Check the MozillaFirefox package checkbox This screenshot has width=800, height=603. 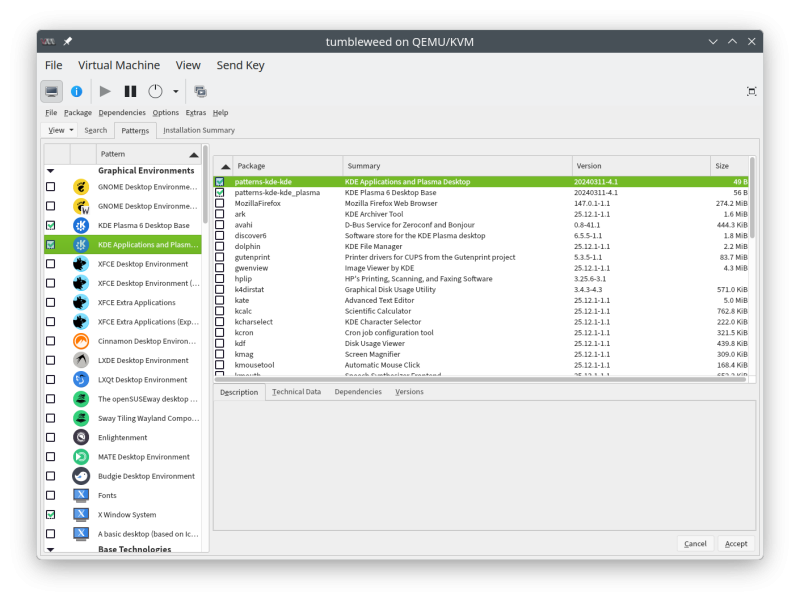[219, 203]
